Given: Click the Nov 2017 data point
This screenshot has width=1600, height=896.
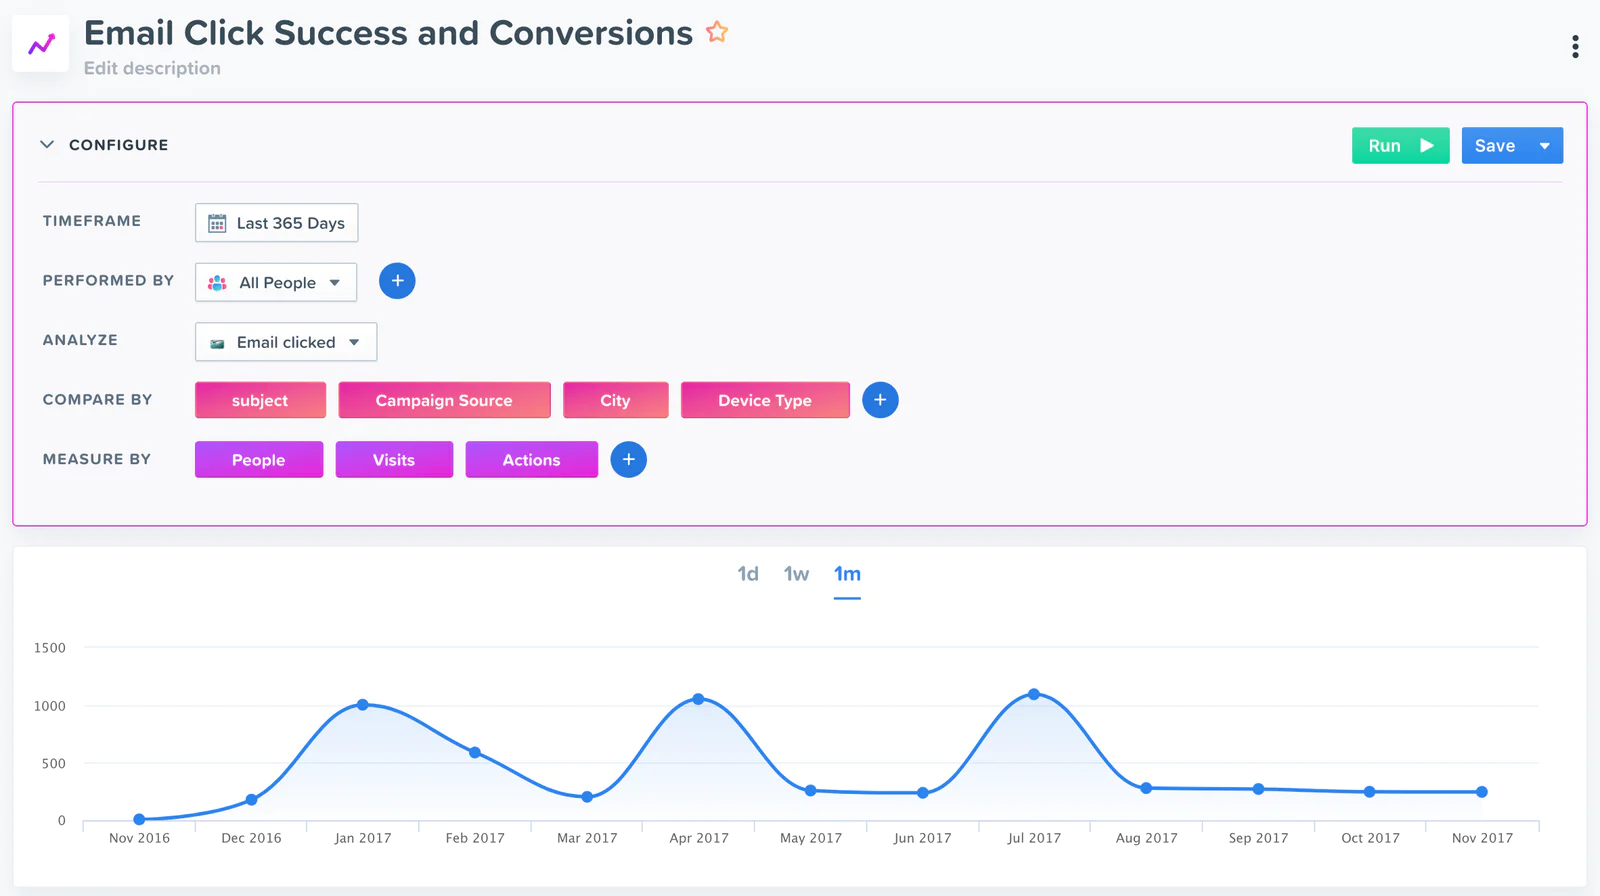Looking at the screenshot, I should [x=1482, y=792].
